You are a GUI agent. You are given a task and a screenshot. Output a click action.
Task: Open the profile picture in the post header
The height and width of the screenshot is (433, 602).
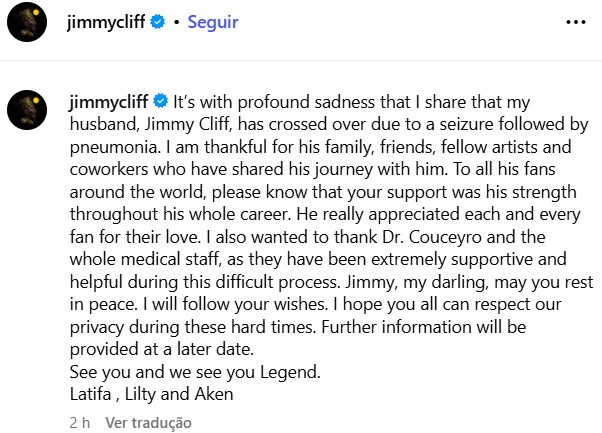[27, 22]
